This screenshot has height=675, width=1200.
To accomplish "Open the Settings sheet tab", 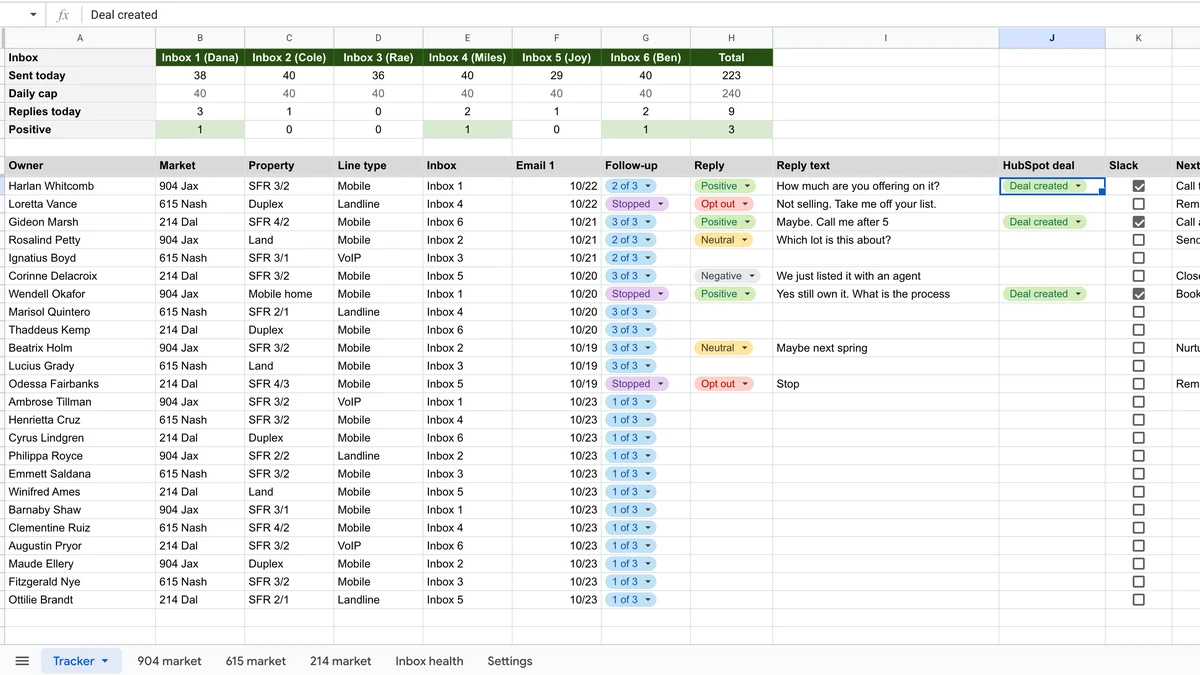I will (x=510, y=661).
